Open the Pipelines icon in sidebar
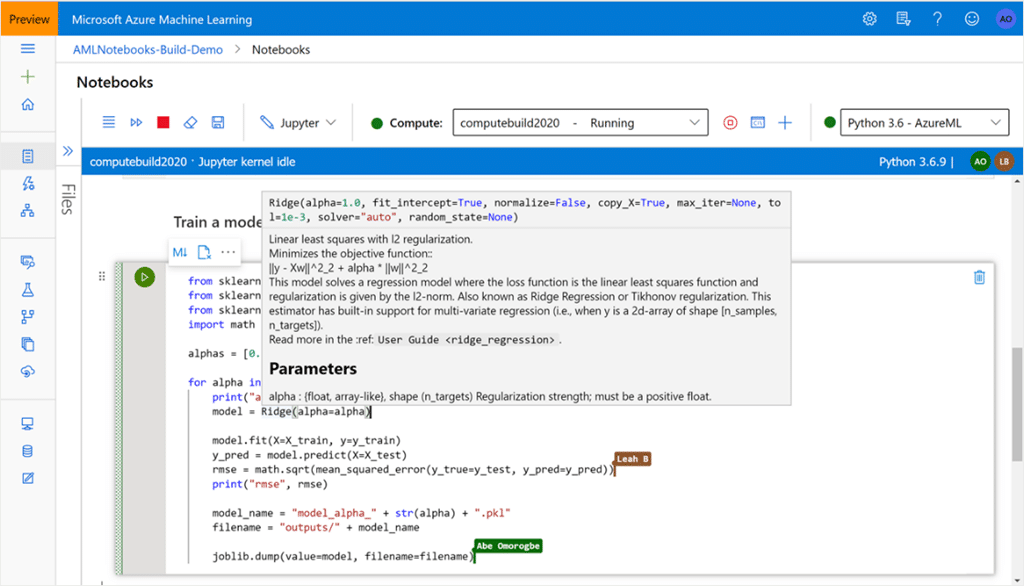Image resolution: width=1024 pixels, height=586 pixels. 27,317
